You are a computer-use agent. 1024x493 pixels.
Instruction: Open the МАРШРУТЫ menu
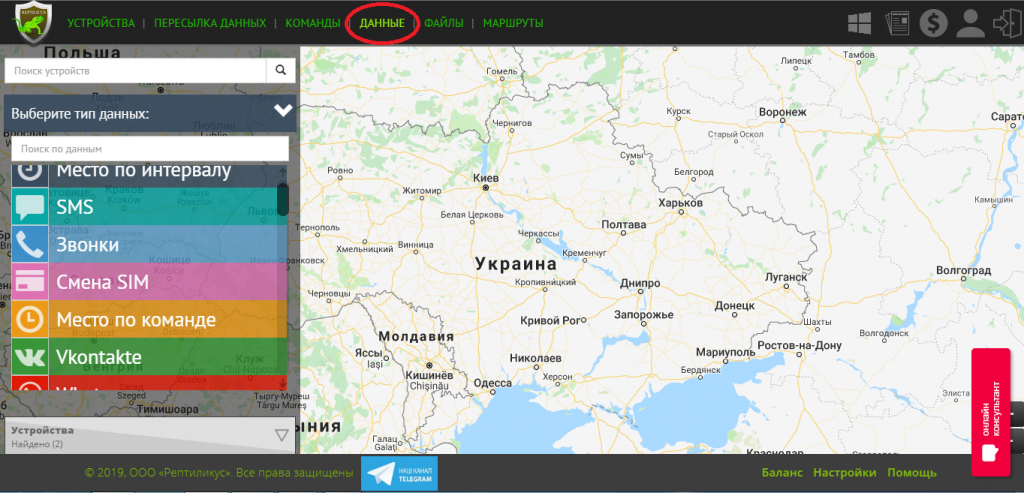tap(513, 24)
